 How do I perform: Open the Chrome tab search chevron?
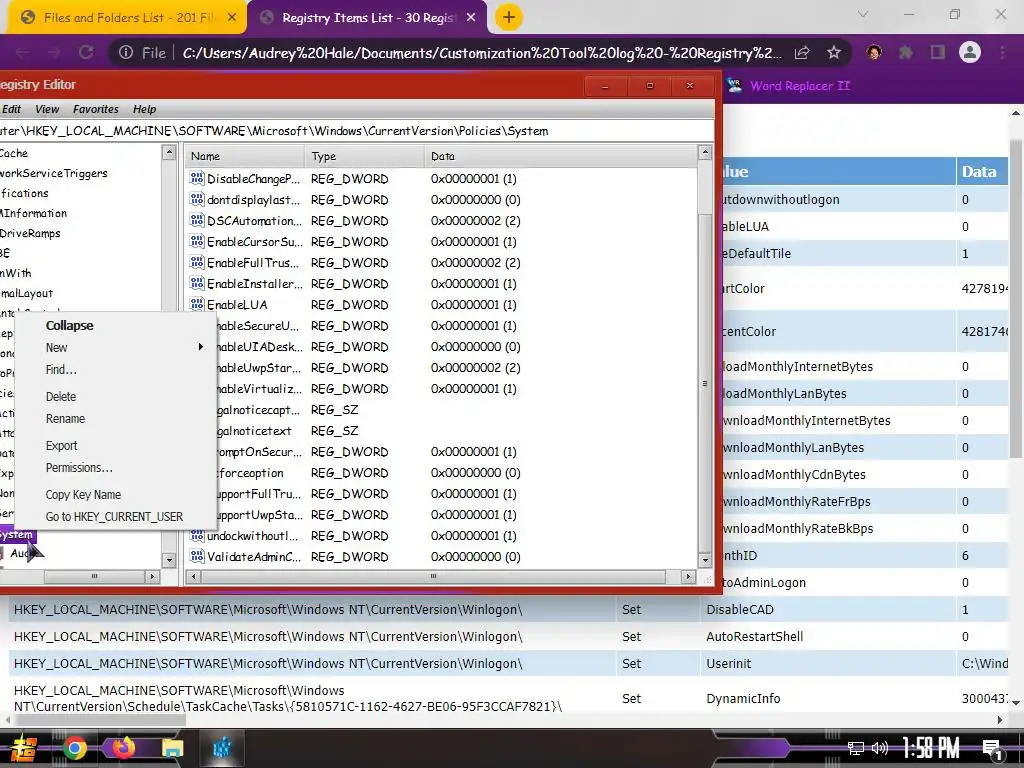(x=863, y=14)
